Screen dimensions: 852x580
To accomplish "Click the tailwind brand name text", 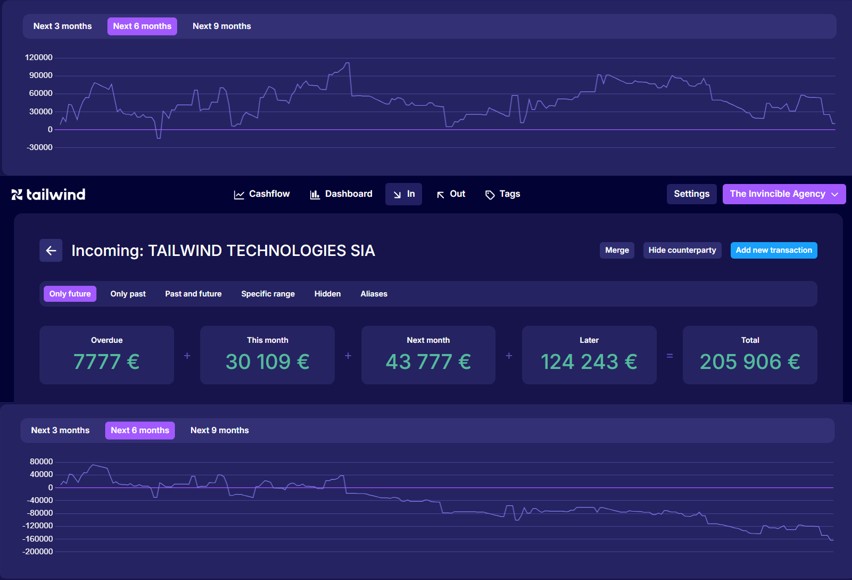I will pyautogui.click(x=55, y=195).
